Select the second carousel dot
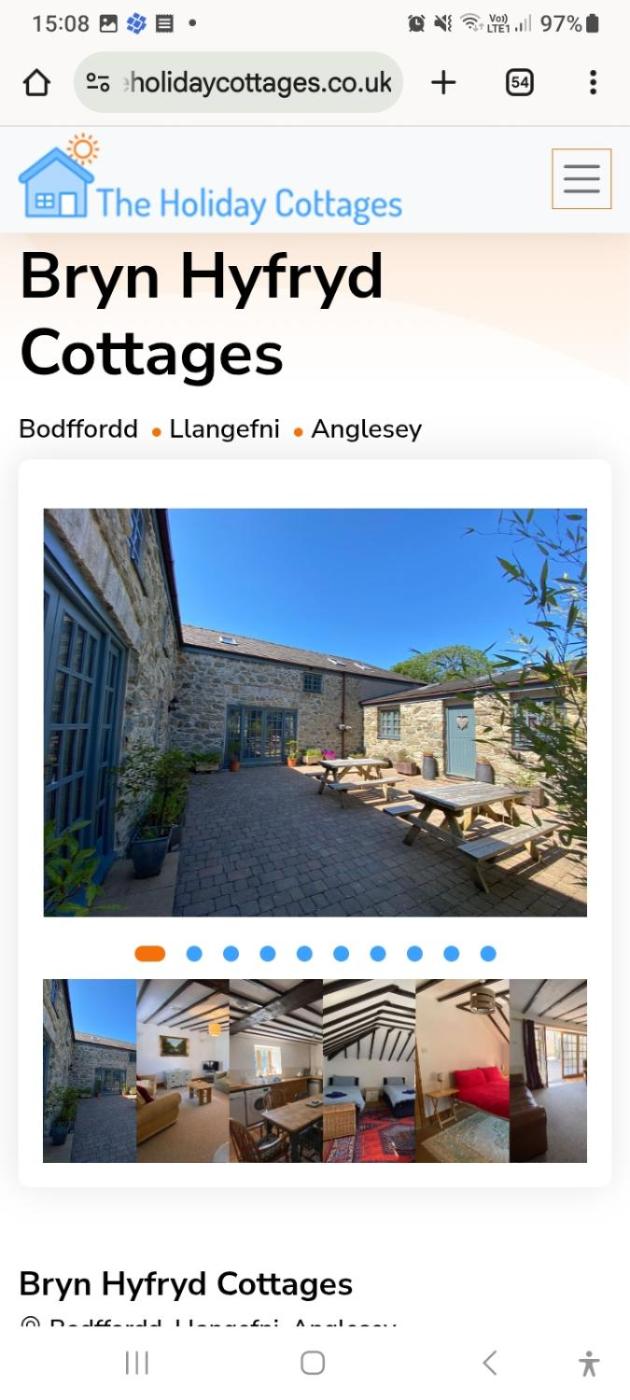 click(194, 954)
